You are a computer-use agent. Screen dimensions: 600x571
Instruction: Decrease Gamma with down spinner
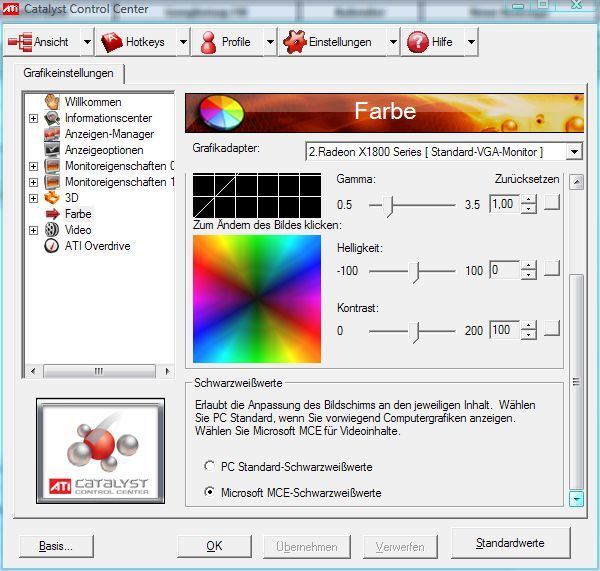tap(528, 209)
